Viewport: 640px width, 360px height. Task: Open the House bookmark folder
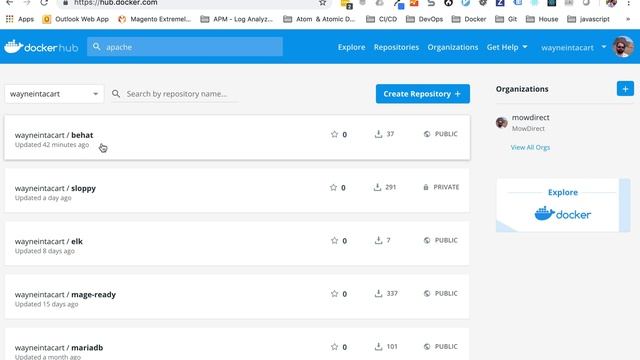pyautogui.click(x=542, y=19)
